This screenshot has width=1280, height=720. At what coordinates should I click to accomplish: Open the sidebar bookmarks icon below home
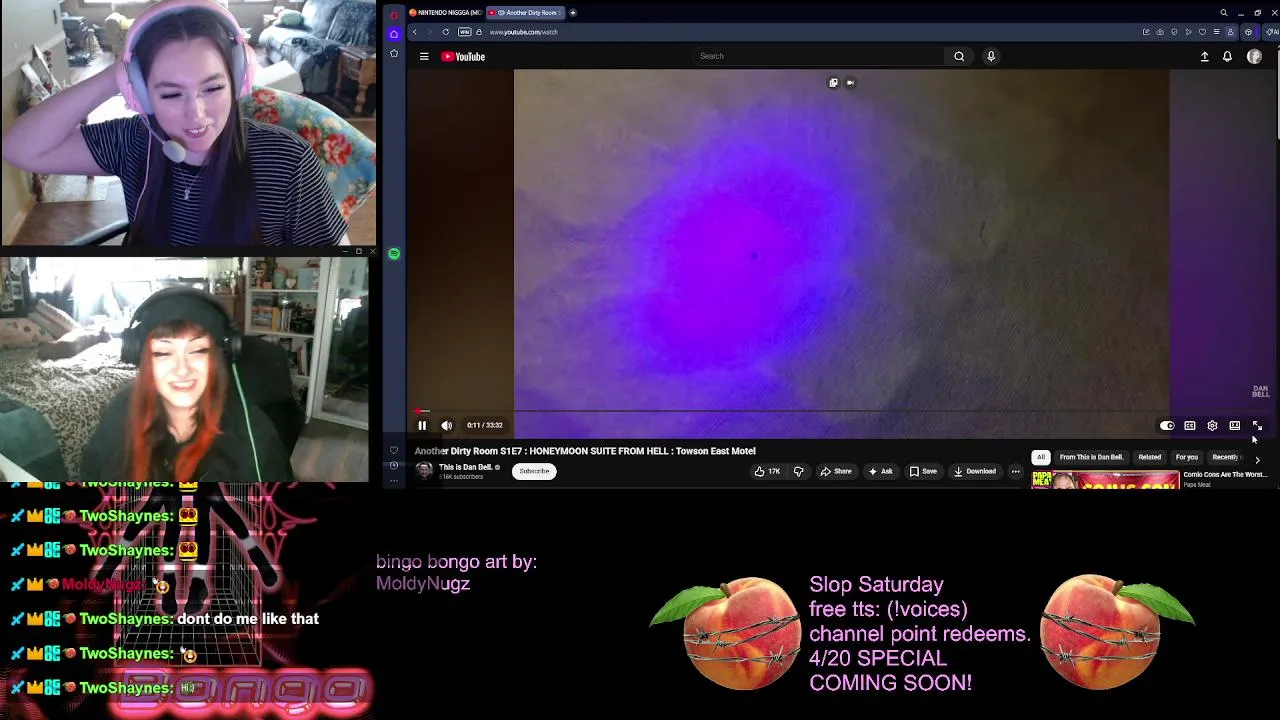tap(394, 53)
